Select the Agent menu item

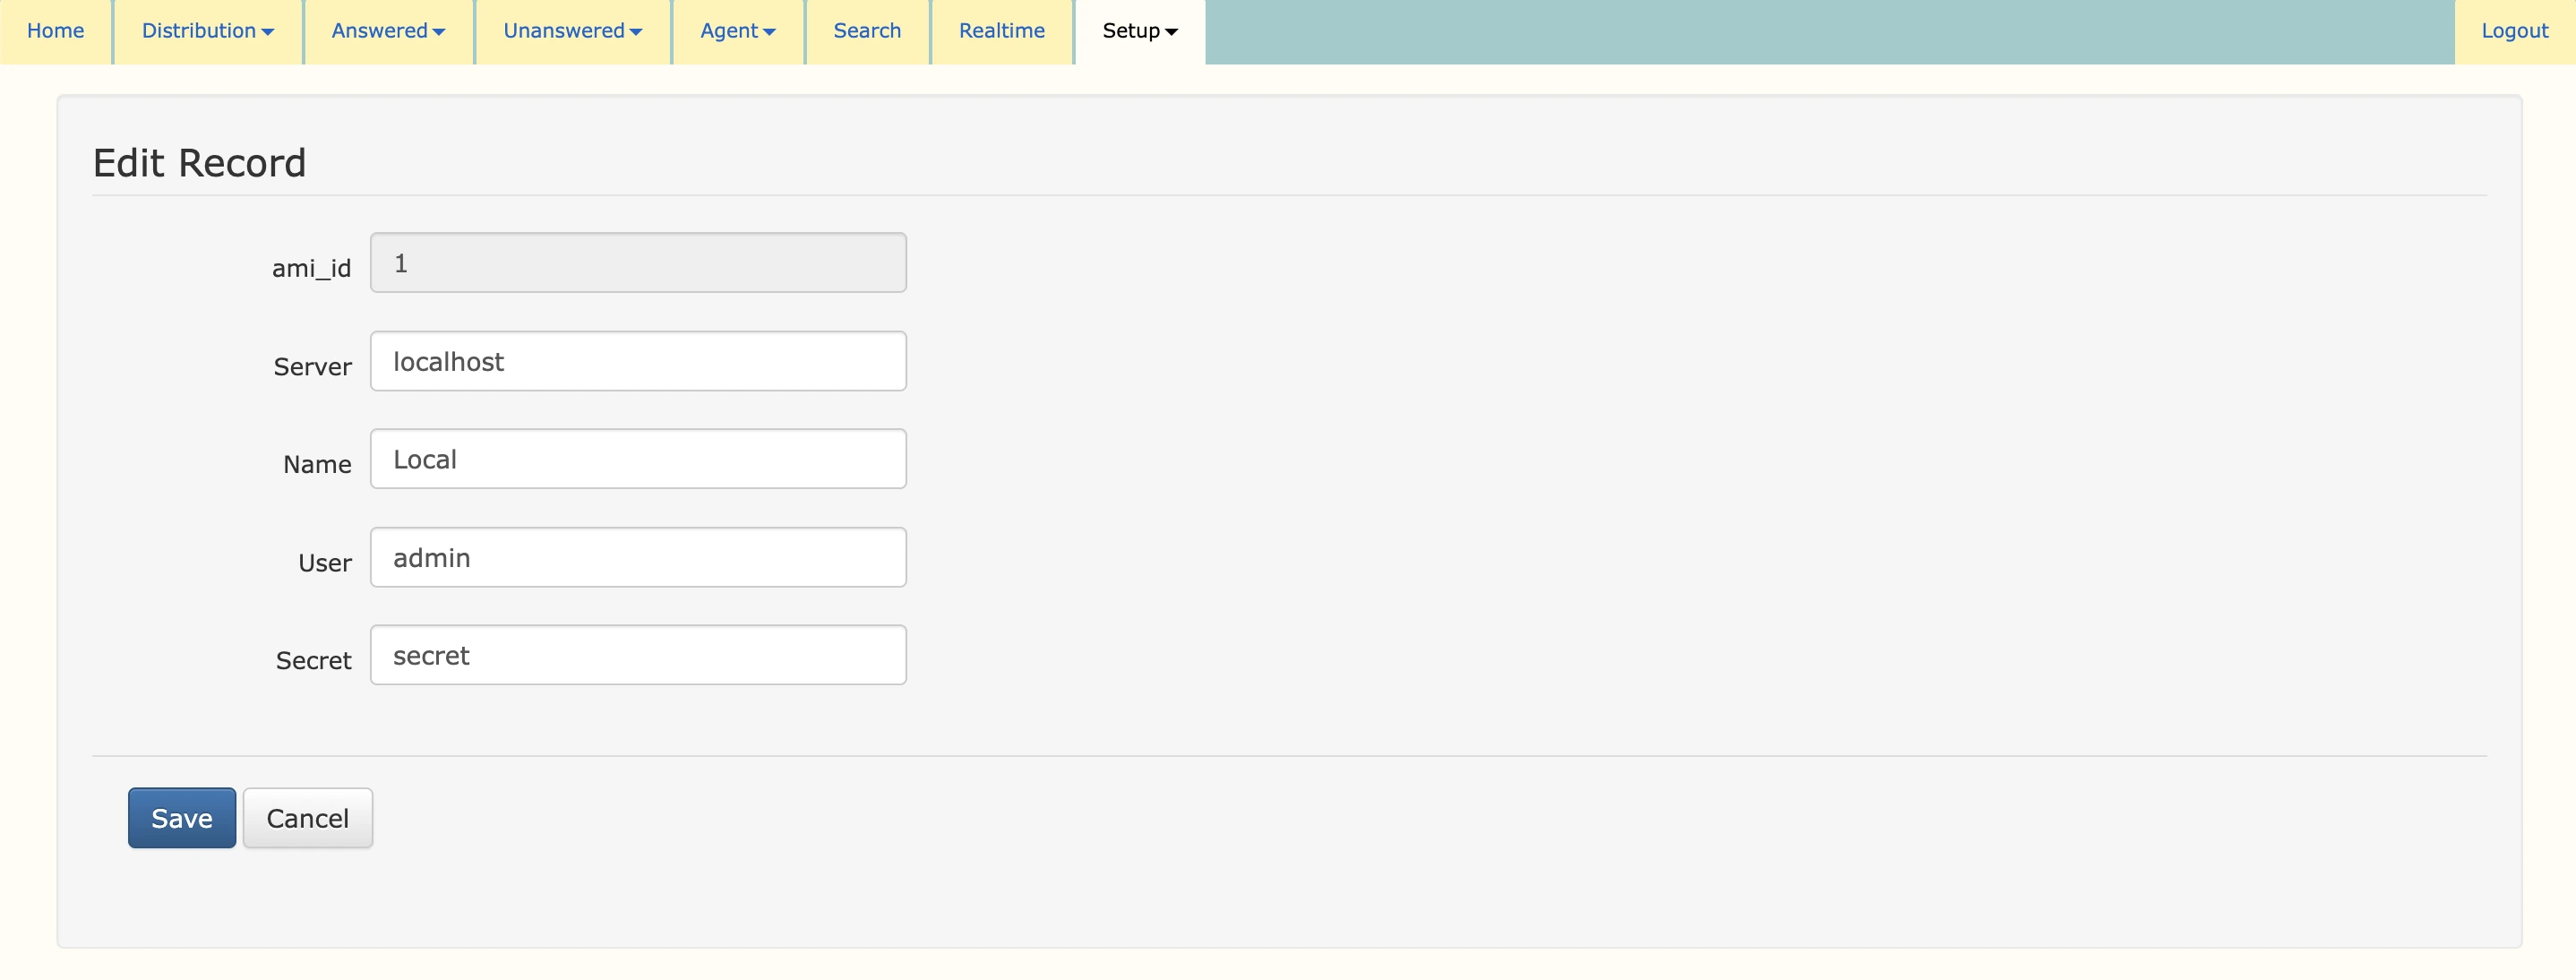tap(736, 31)
